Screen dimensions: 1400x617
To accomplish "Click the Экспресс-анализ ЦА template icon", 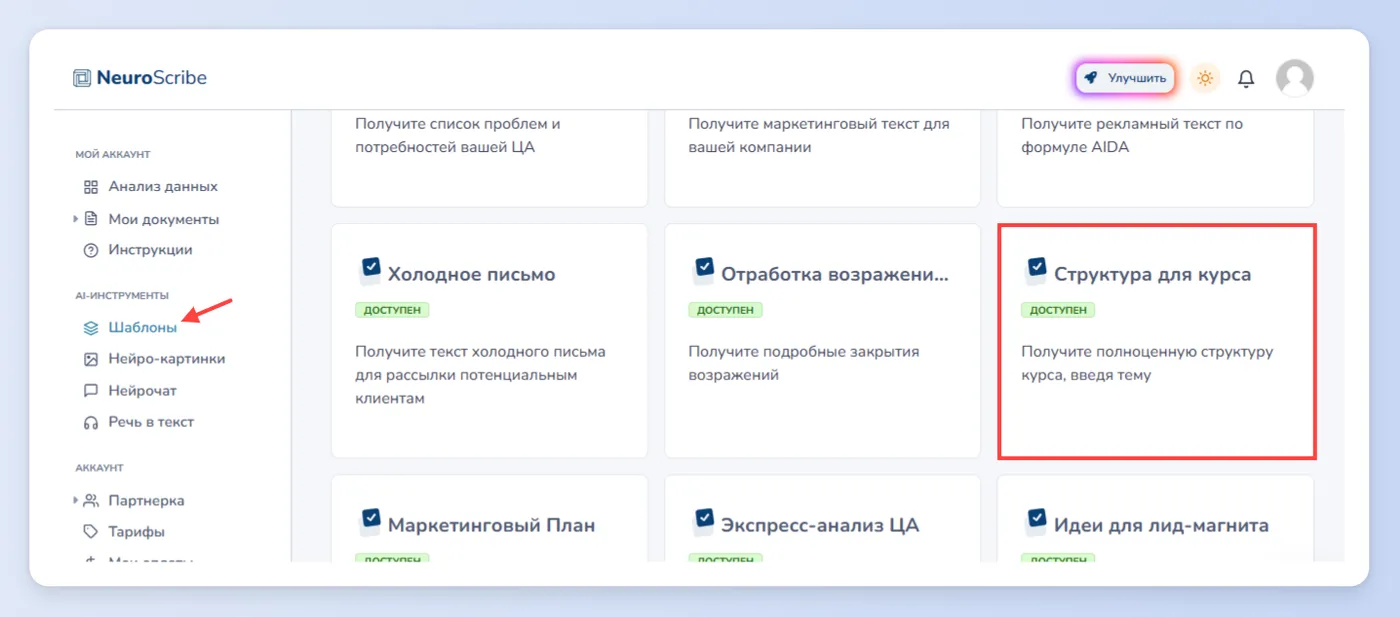I will 703,521.
